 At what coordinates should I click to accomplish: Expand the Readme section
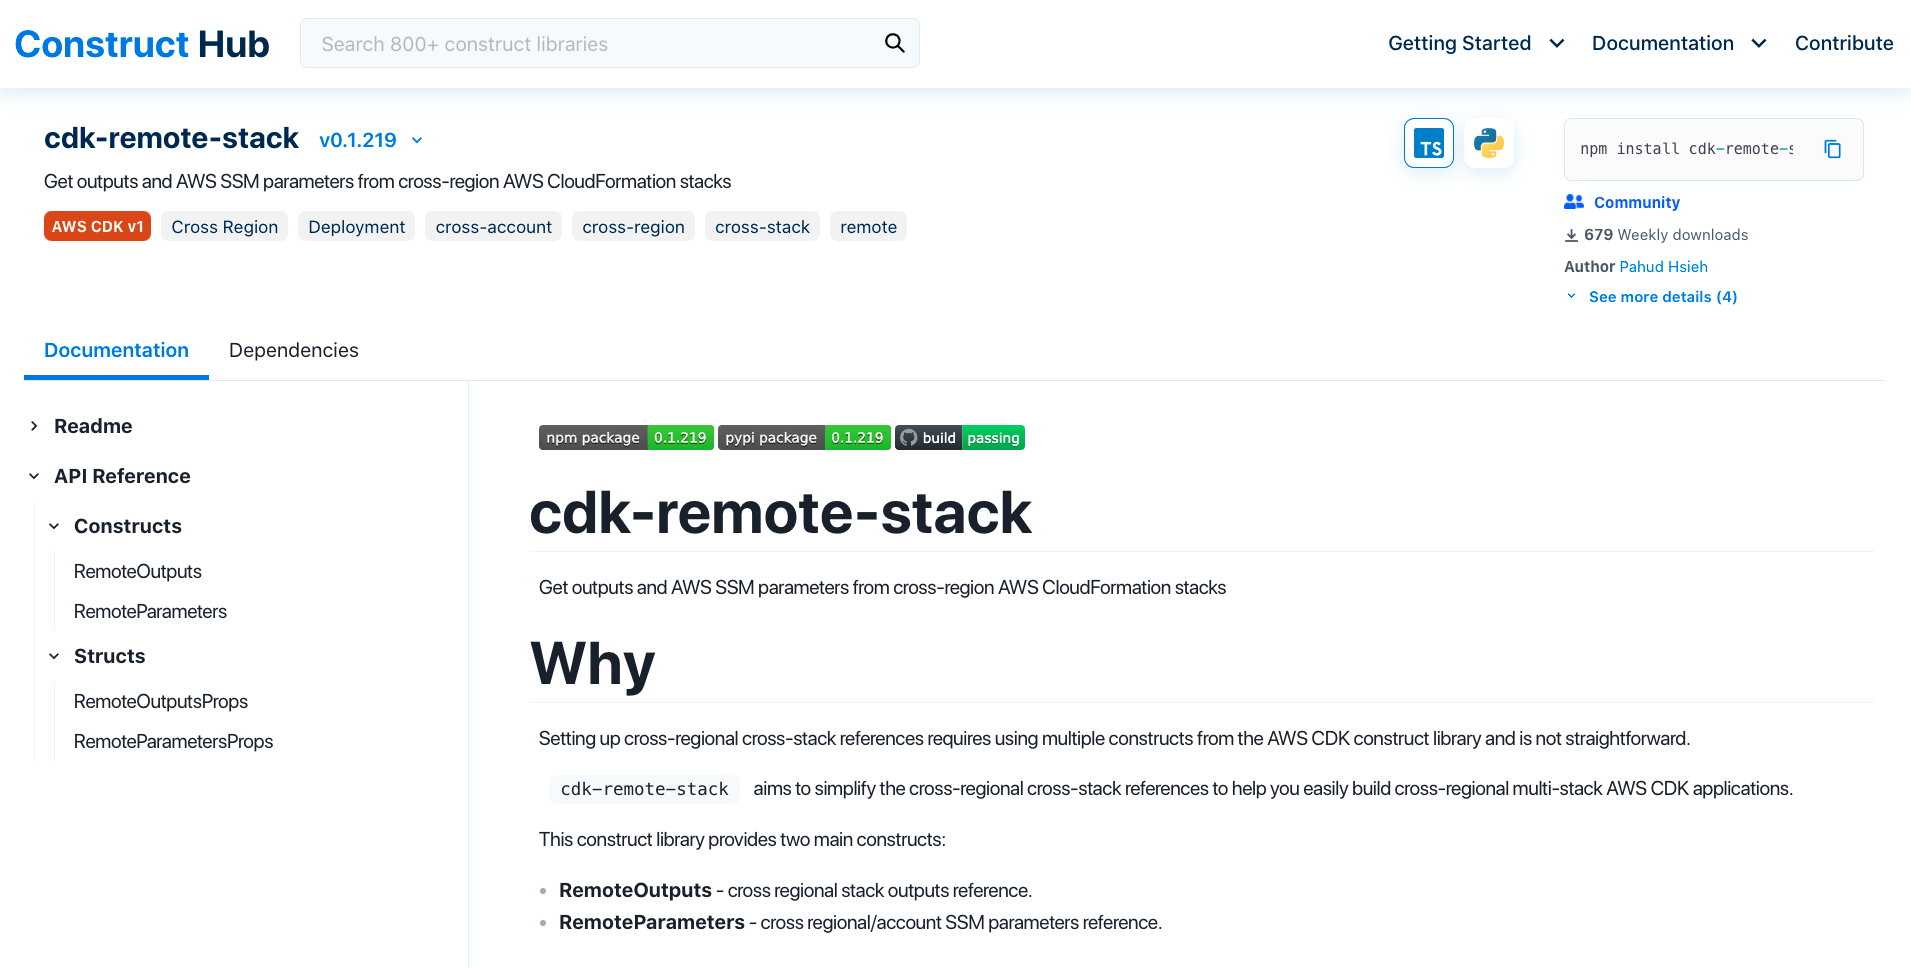(x=33, y=425)
